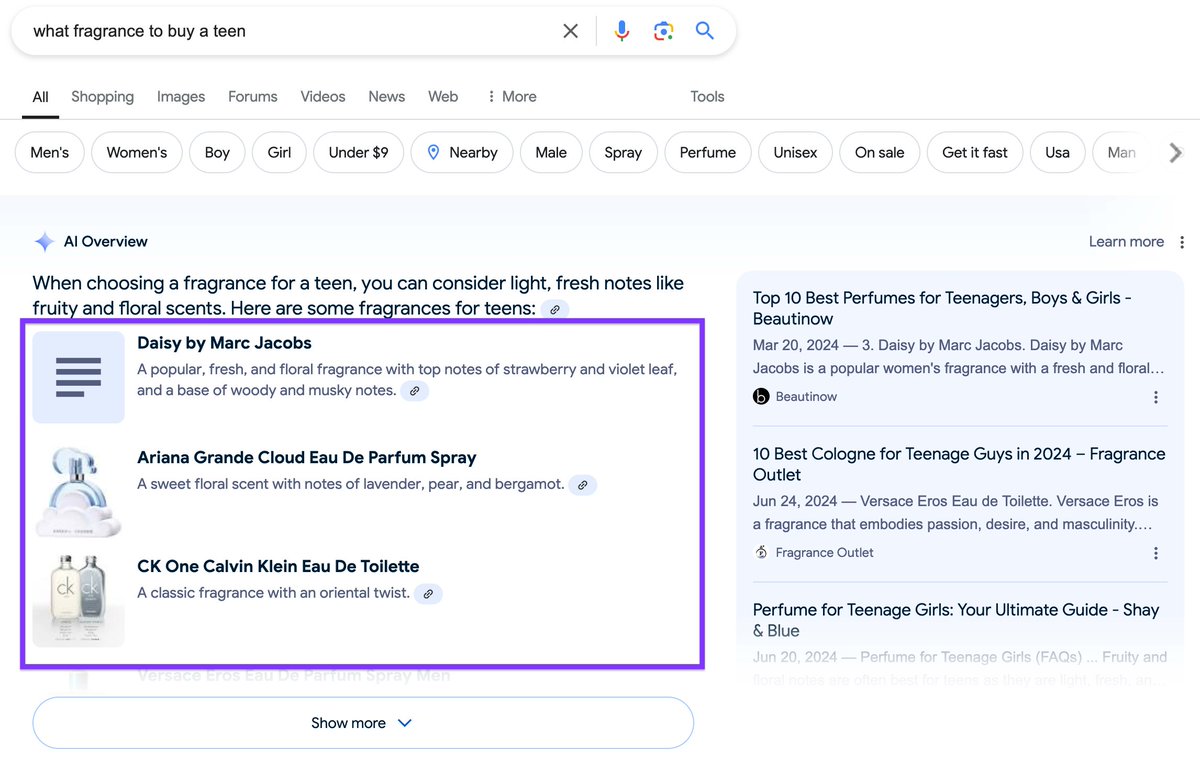The height and width of the screenshot is (761, 1200).
Task: Apply the Unisex filter chip
Action: coord(795,153)
